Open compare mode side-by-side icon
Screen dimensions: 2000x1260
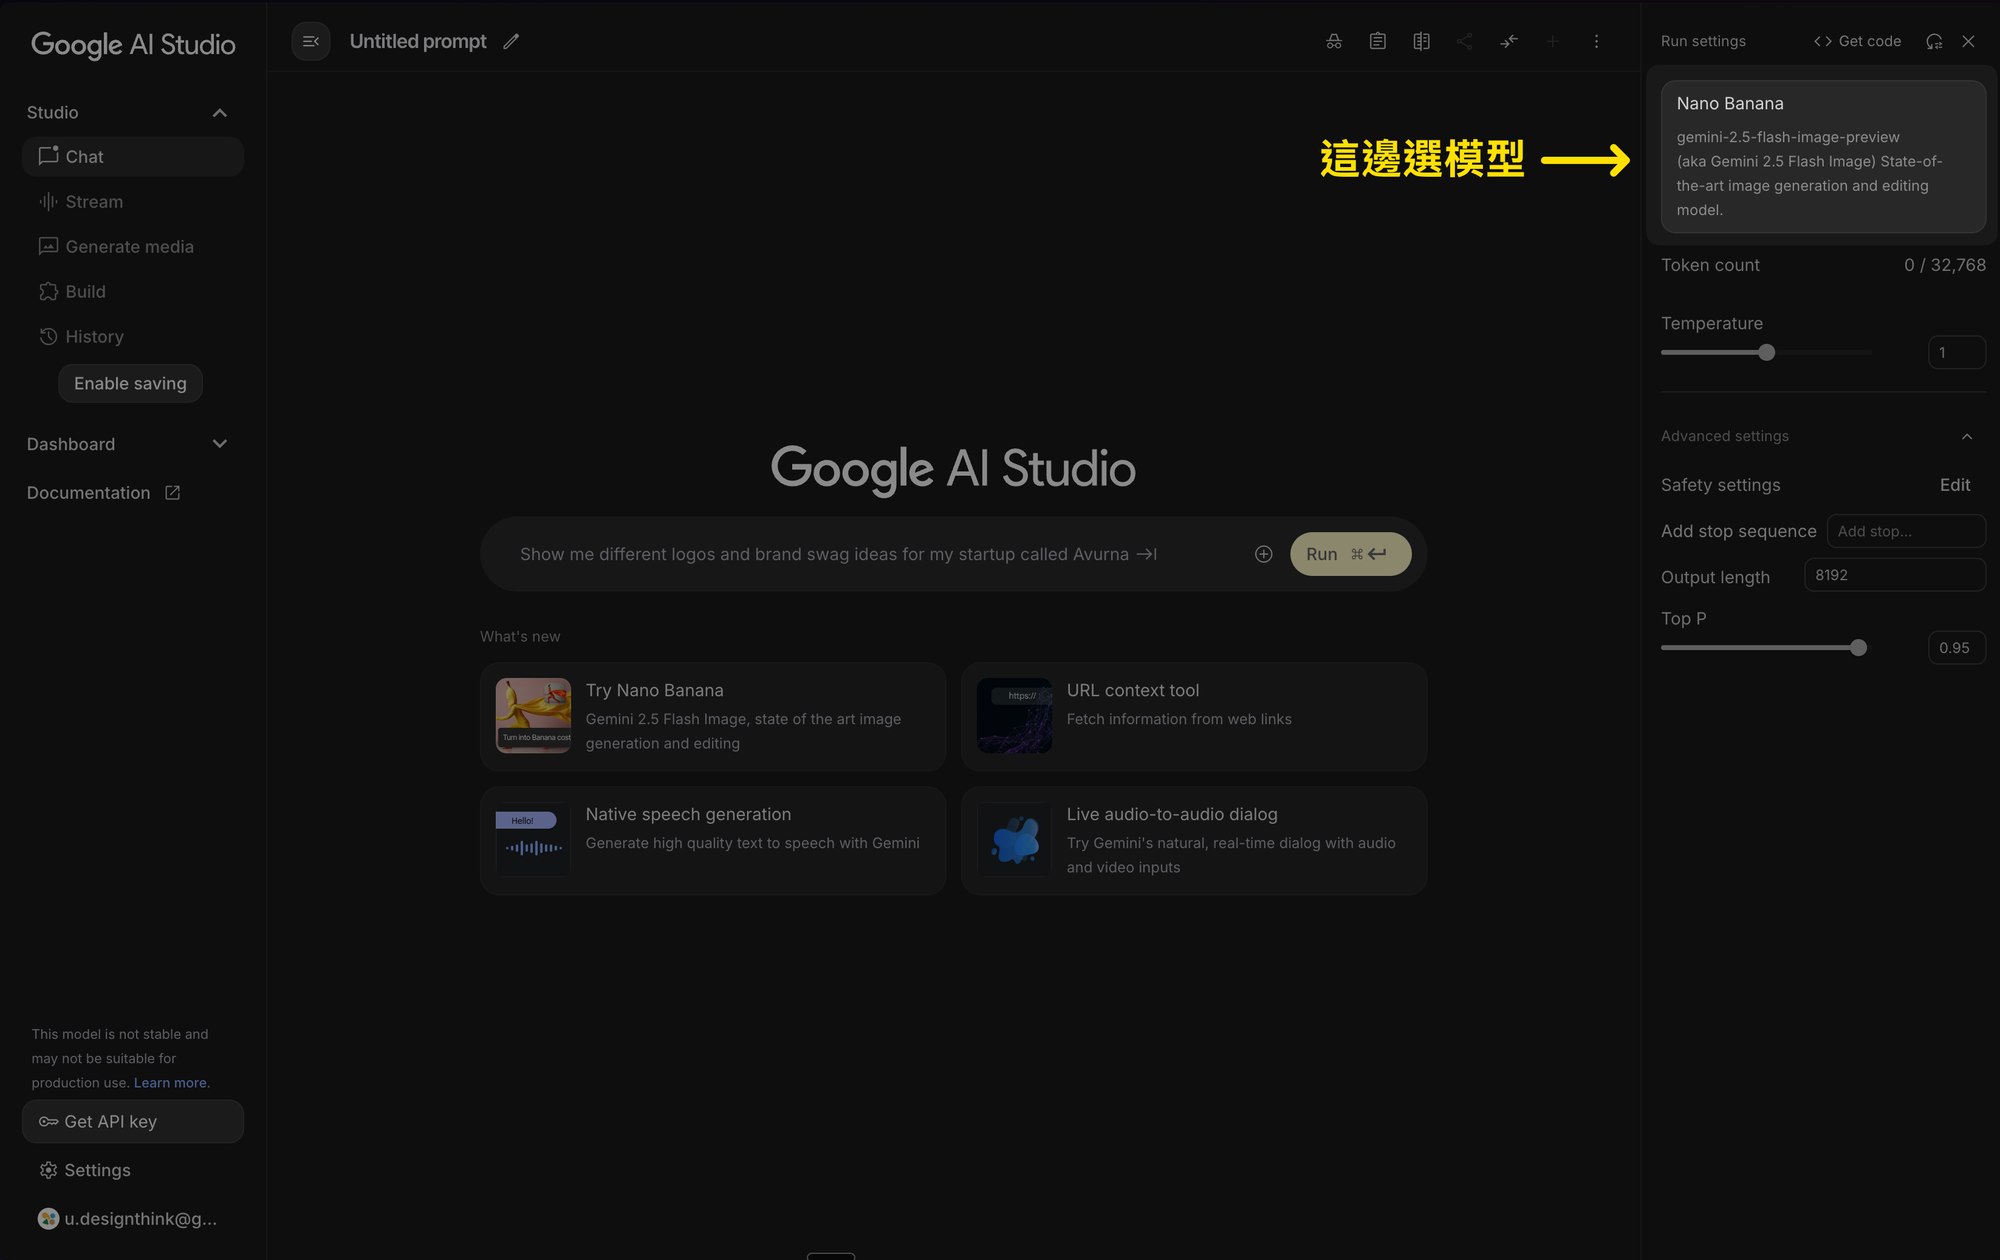point(1421,41)
